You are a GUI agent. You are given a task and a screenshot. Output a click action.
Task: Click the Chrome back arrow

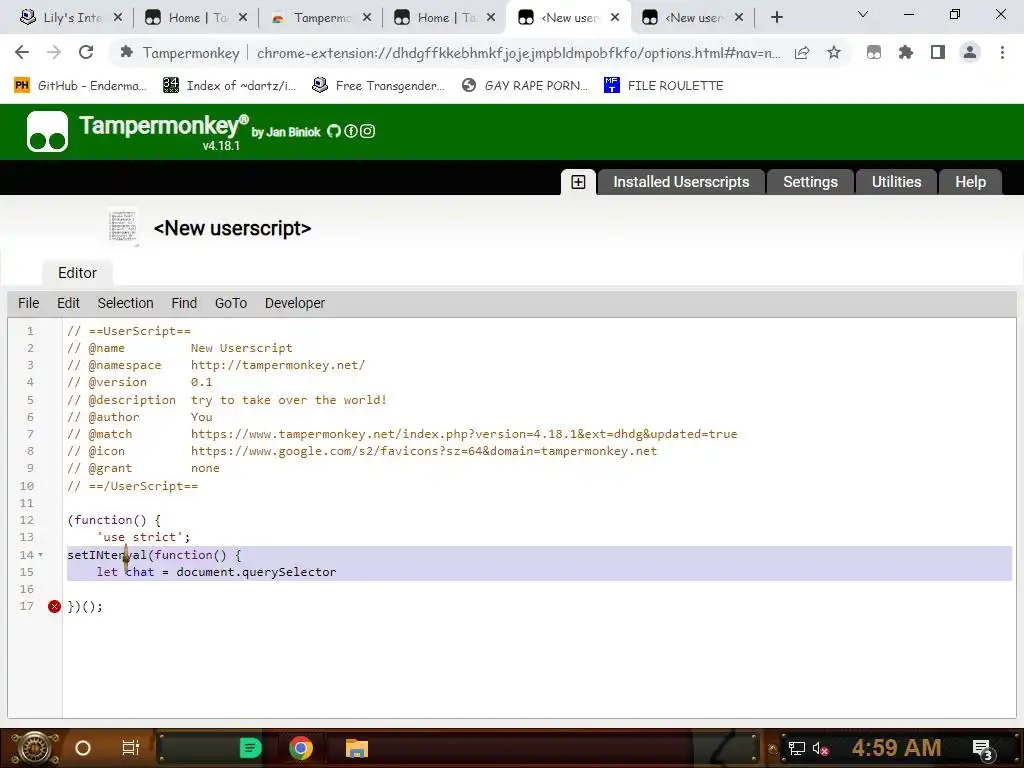(x=22, y=52)
